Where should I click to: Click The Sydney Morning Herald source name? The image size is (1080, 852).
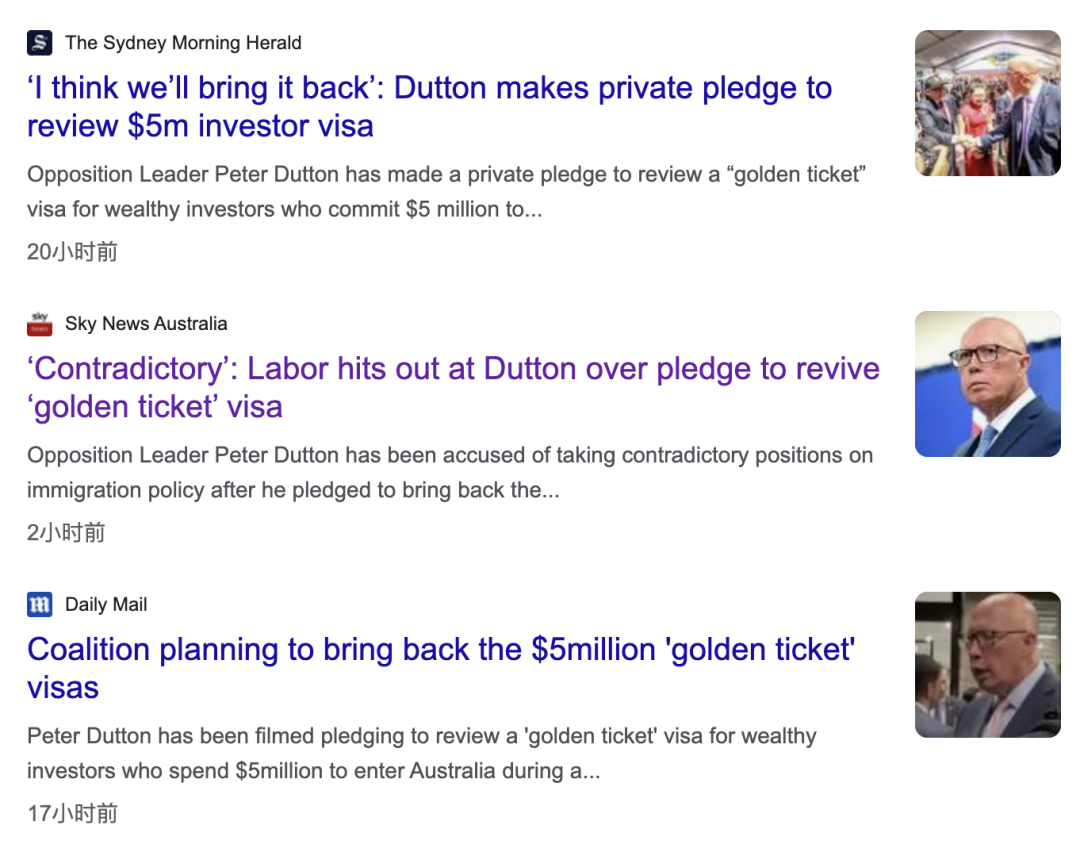click(183, 43)
